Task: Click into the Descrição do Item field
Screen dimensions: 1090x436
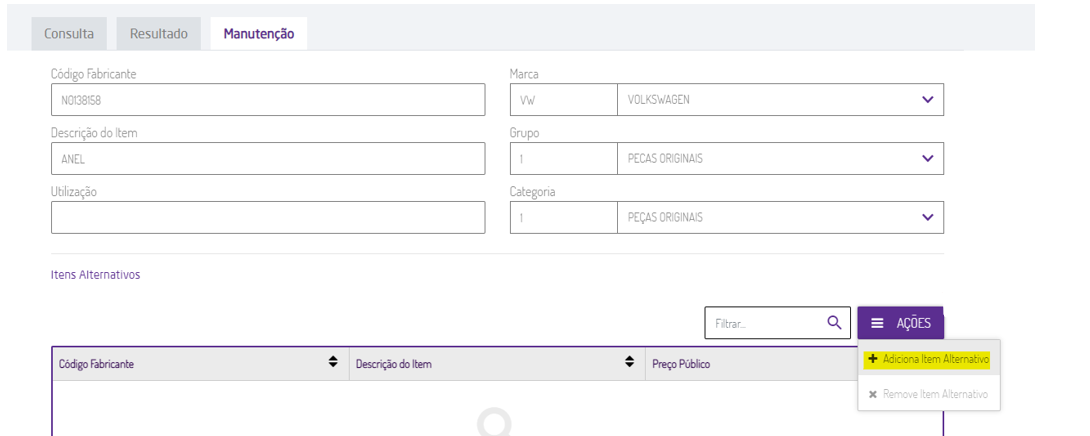Action: 267,159
